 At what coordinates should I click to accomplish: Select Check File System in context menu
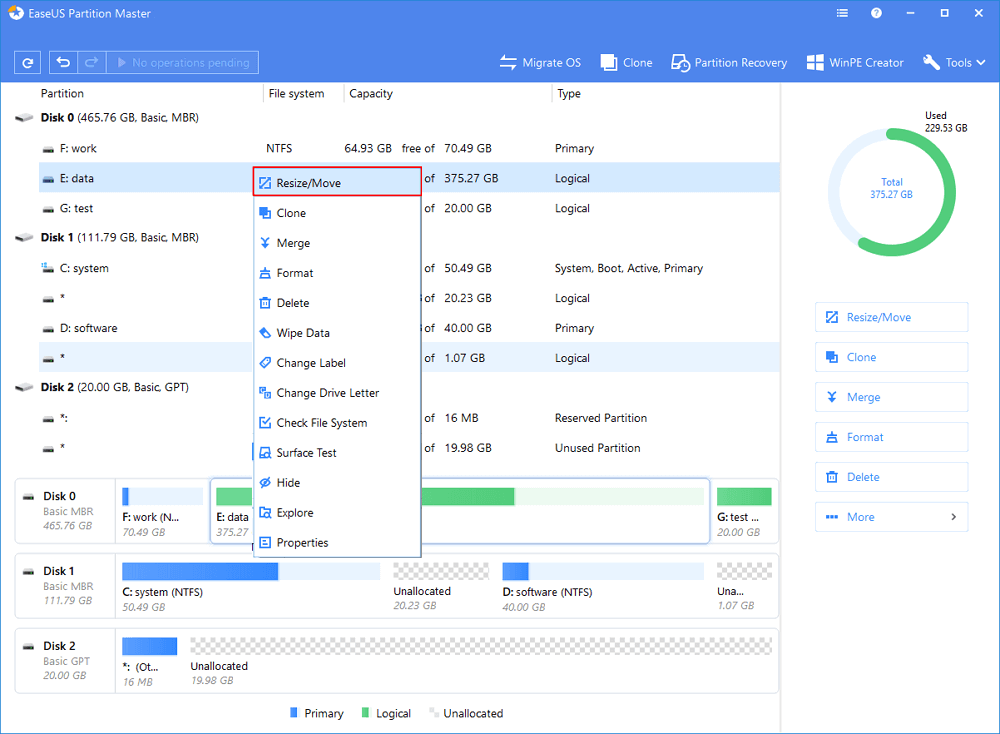point(337,423)
